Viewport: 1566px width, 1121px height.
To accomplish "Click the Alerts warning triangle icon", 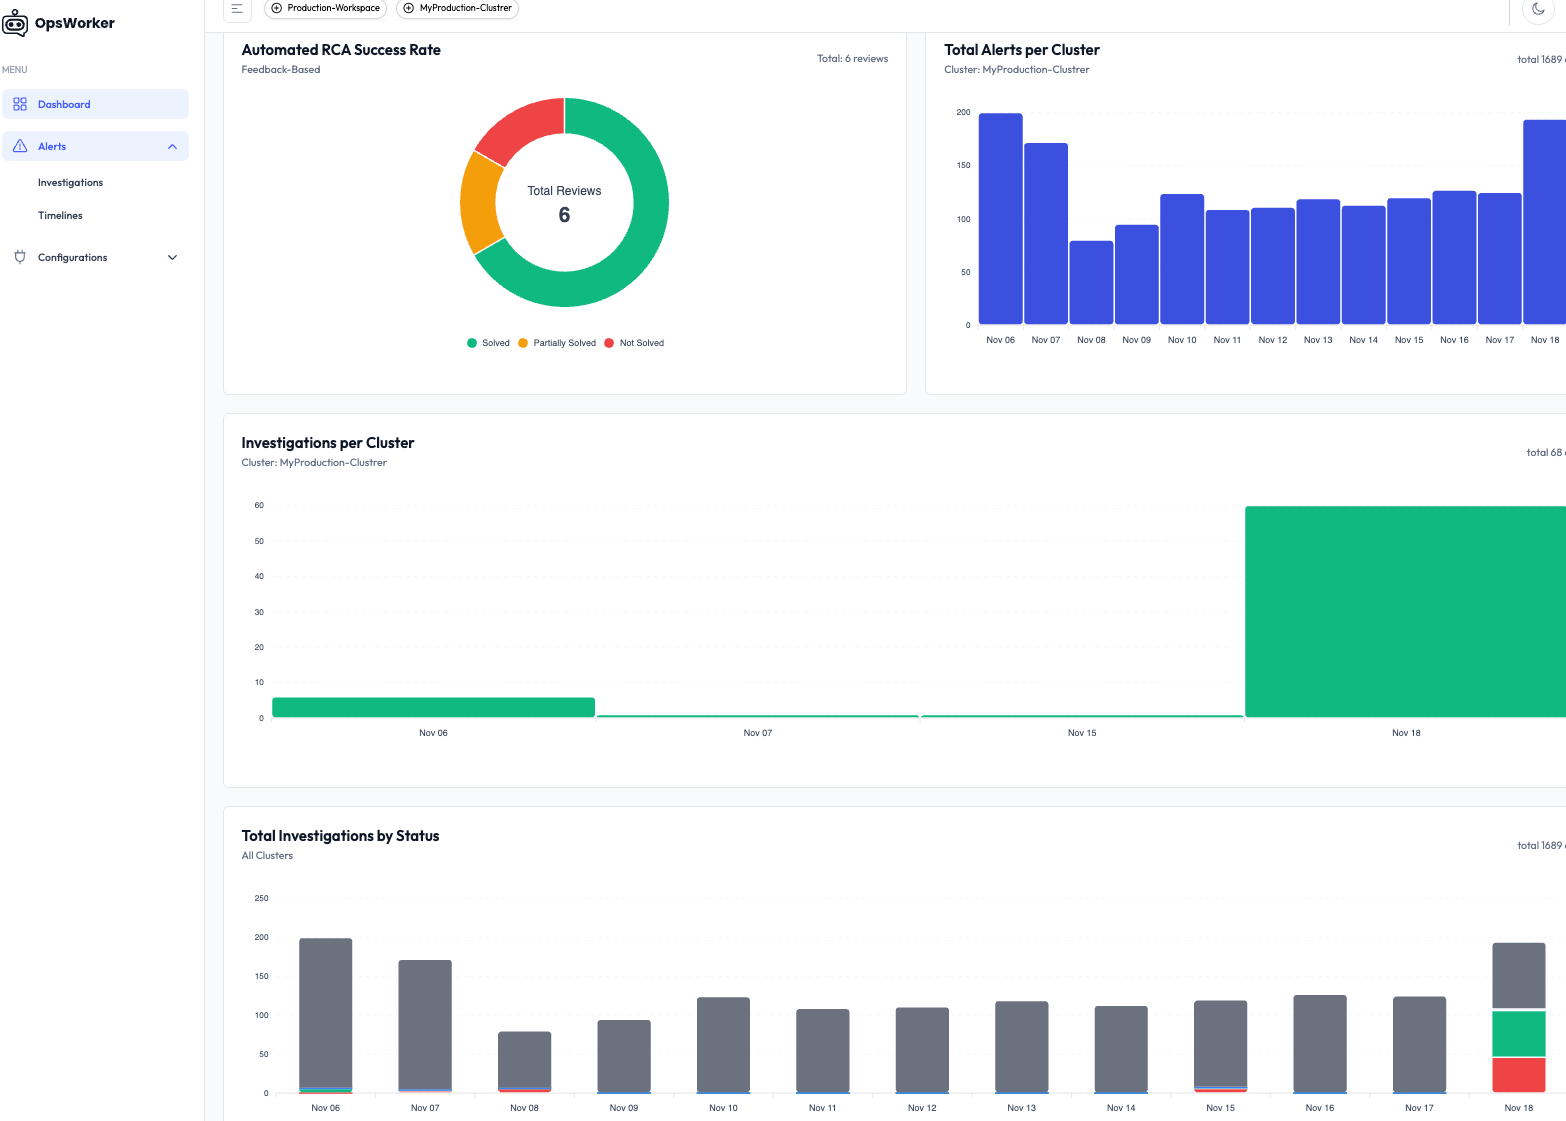I will [20, 146].
